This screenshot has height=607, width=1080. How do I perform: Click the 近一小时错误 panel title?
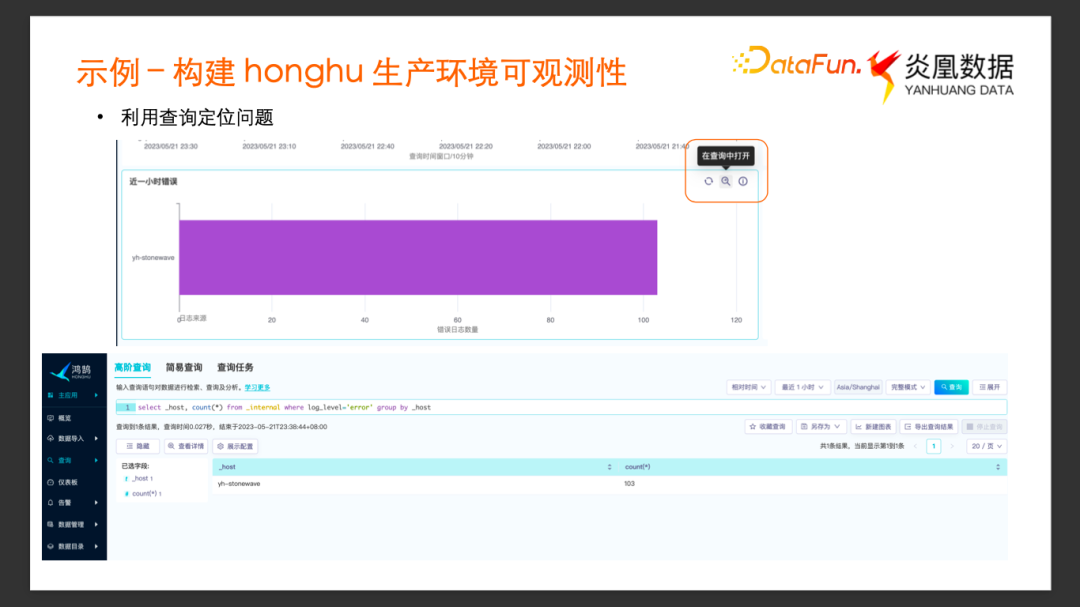(x=154, y=182)
